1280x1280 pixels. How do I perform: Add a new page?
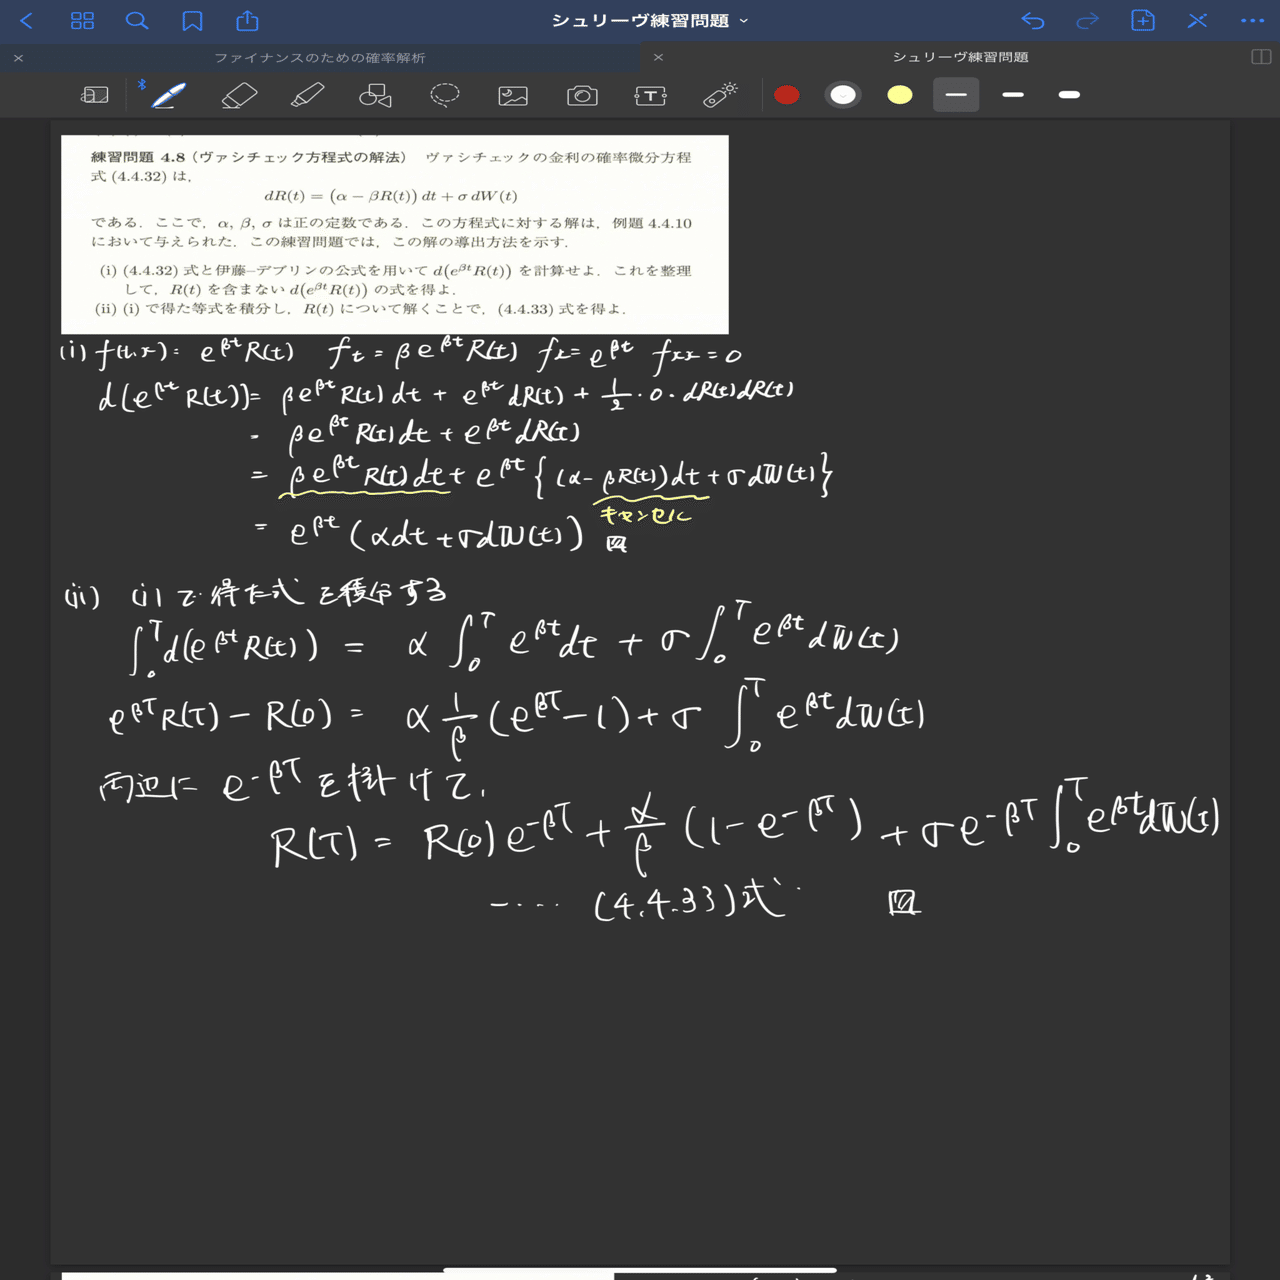pyautogui.click(x=1143, y=20)
